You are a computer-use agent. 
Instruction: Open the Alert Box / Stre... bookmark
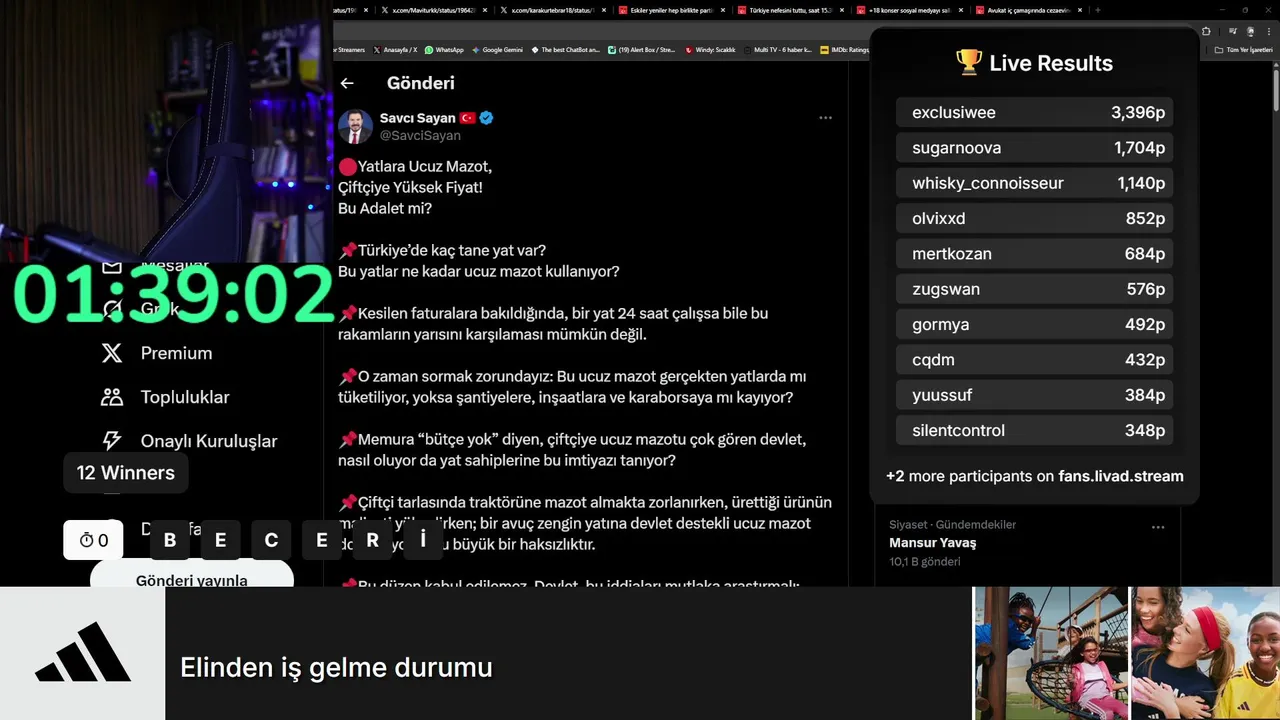pos(642,49)
